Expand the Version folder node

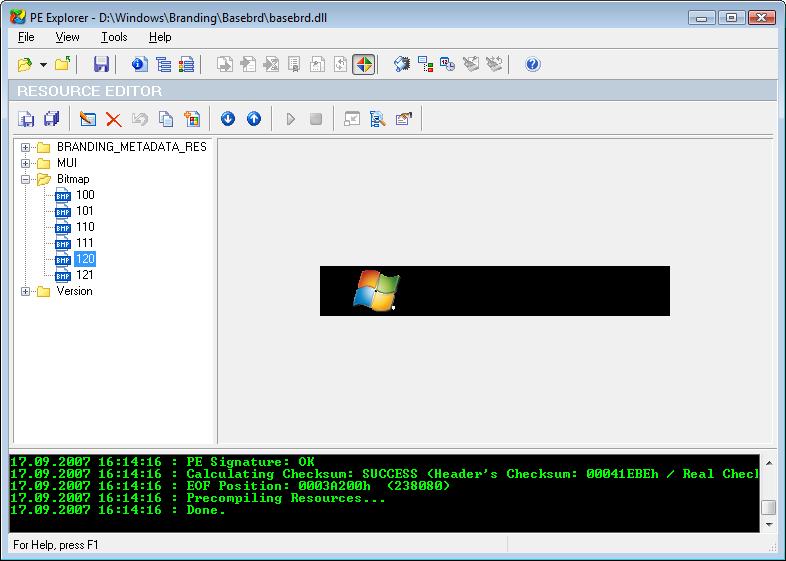26,292
